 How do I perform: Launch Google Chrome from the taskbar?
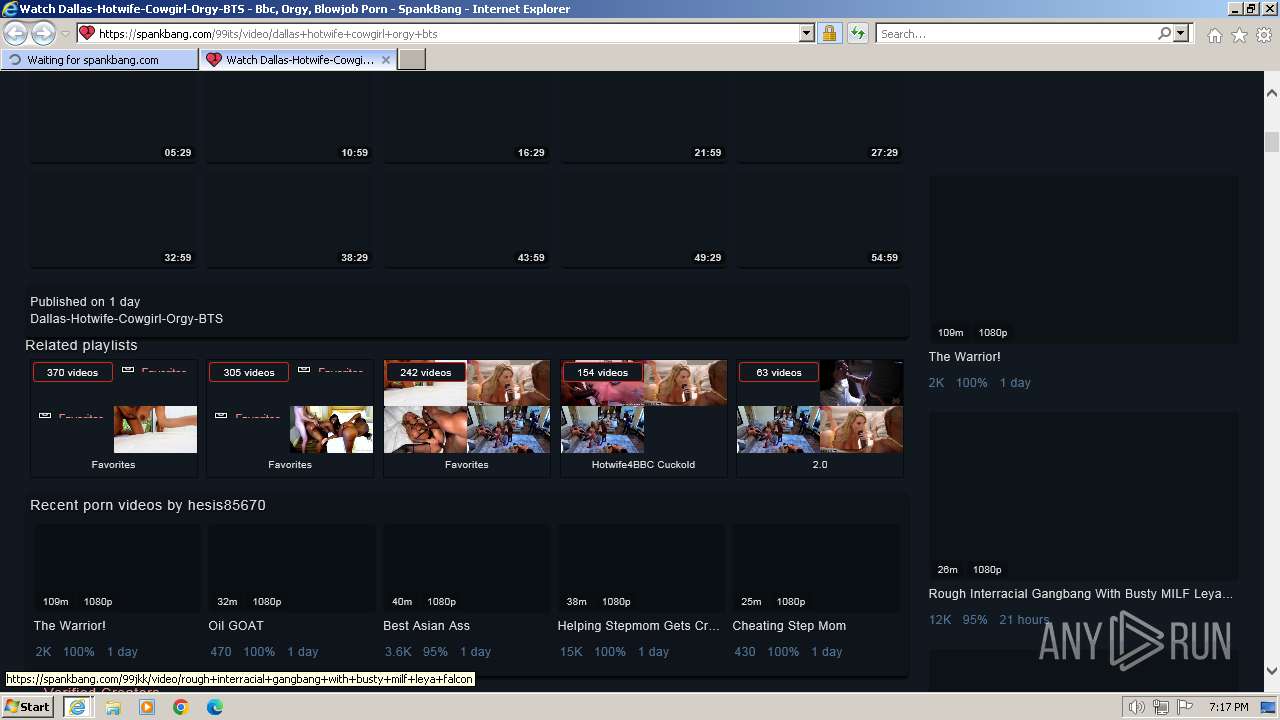pyautogui.click(x=181, y=707)
